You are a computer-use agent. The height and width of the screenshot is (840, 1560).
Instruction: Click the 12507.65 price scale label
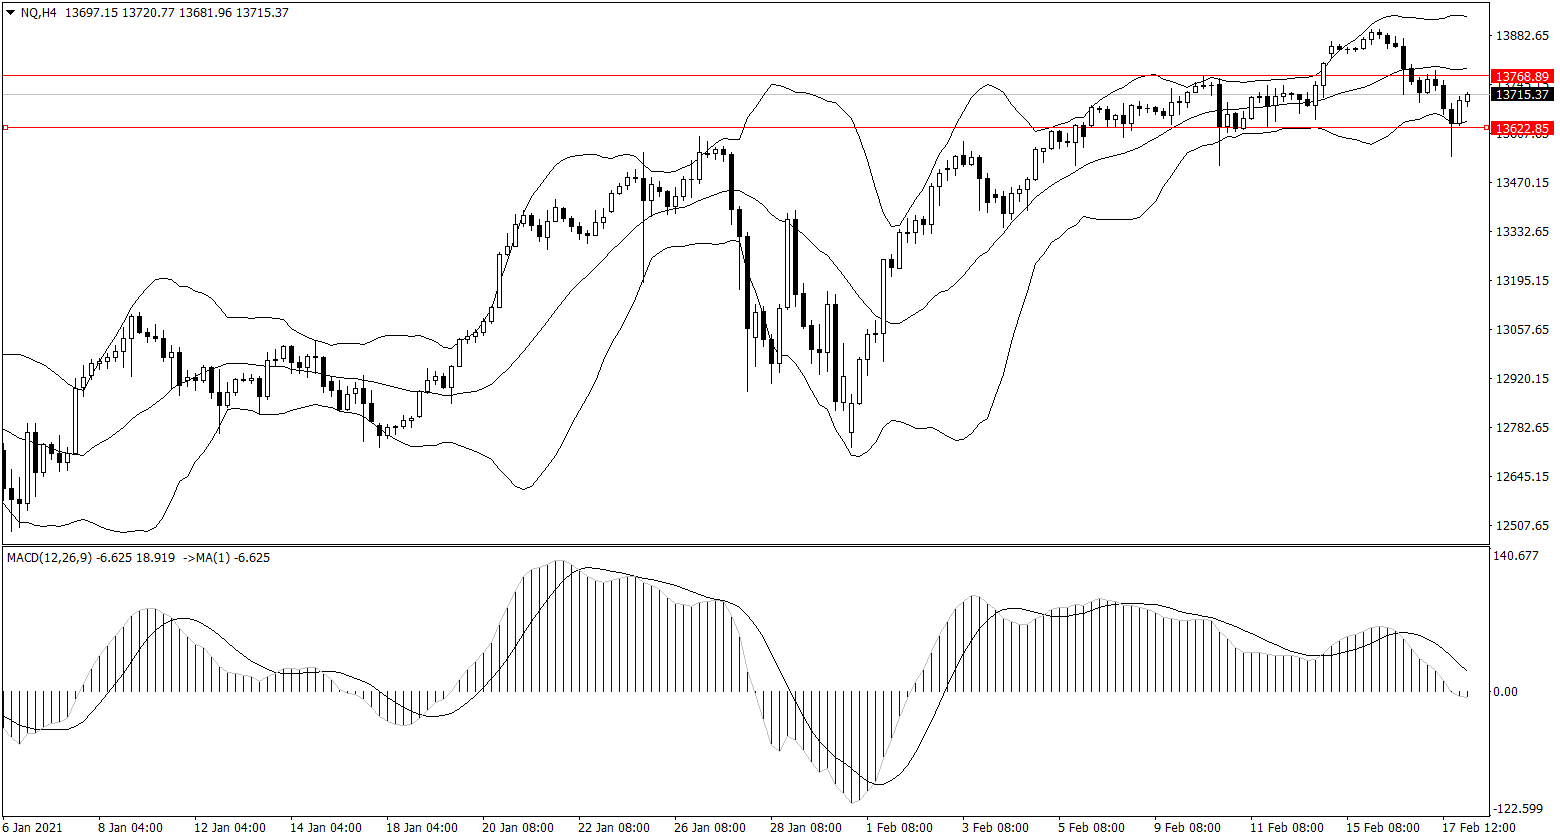[x=1520, y=526]
